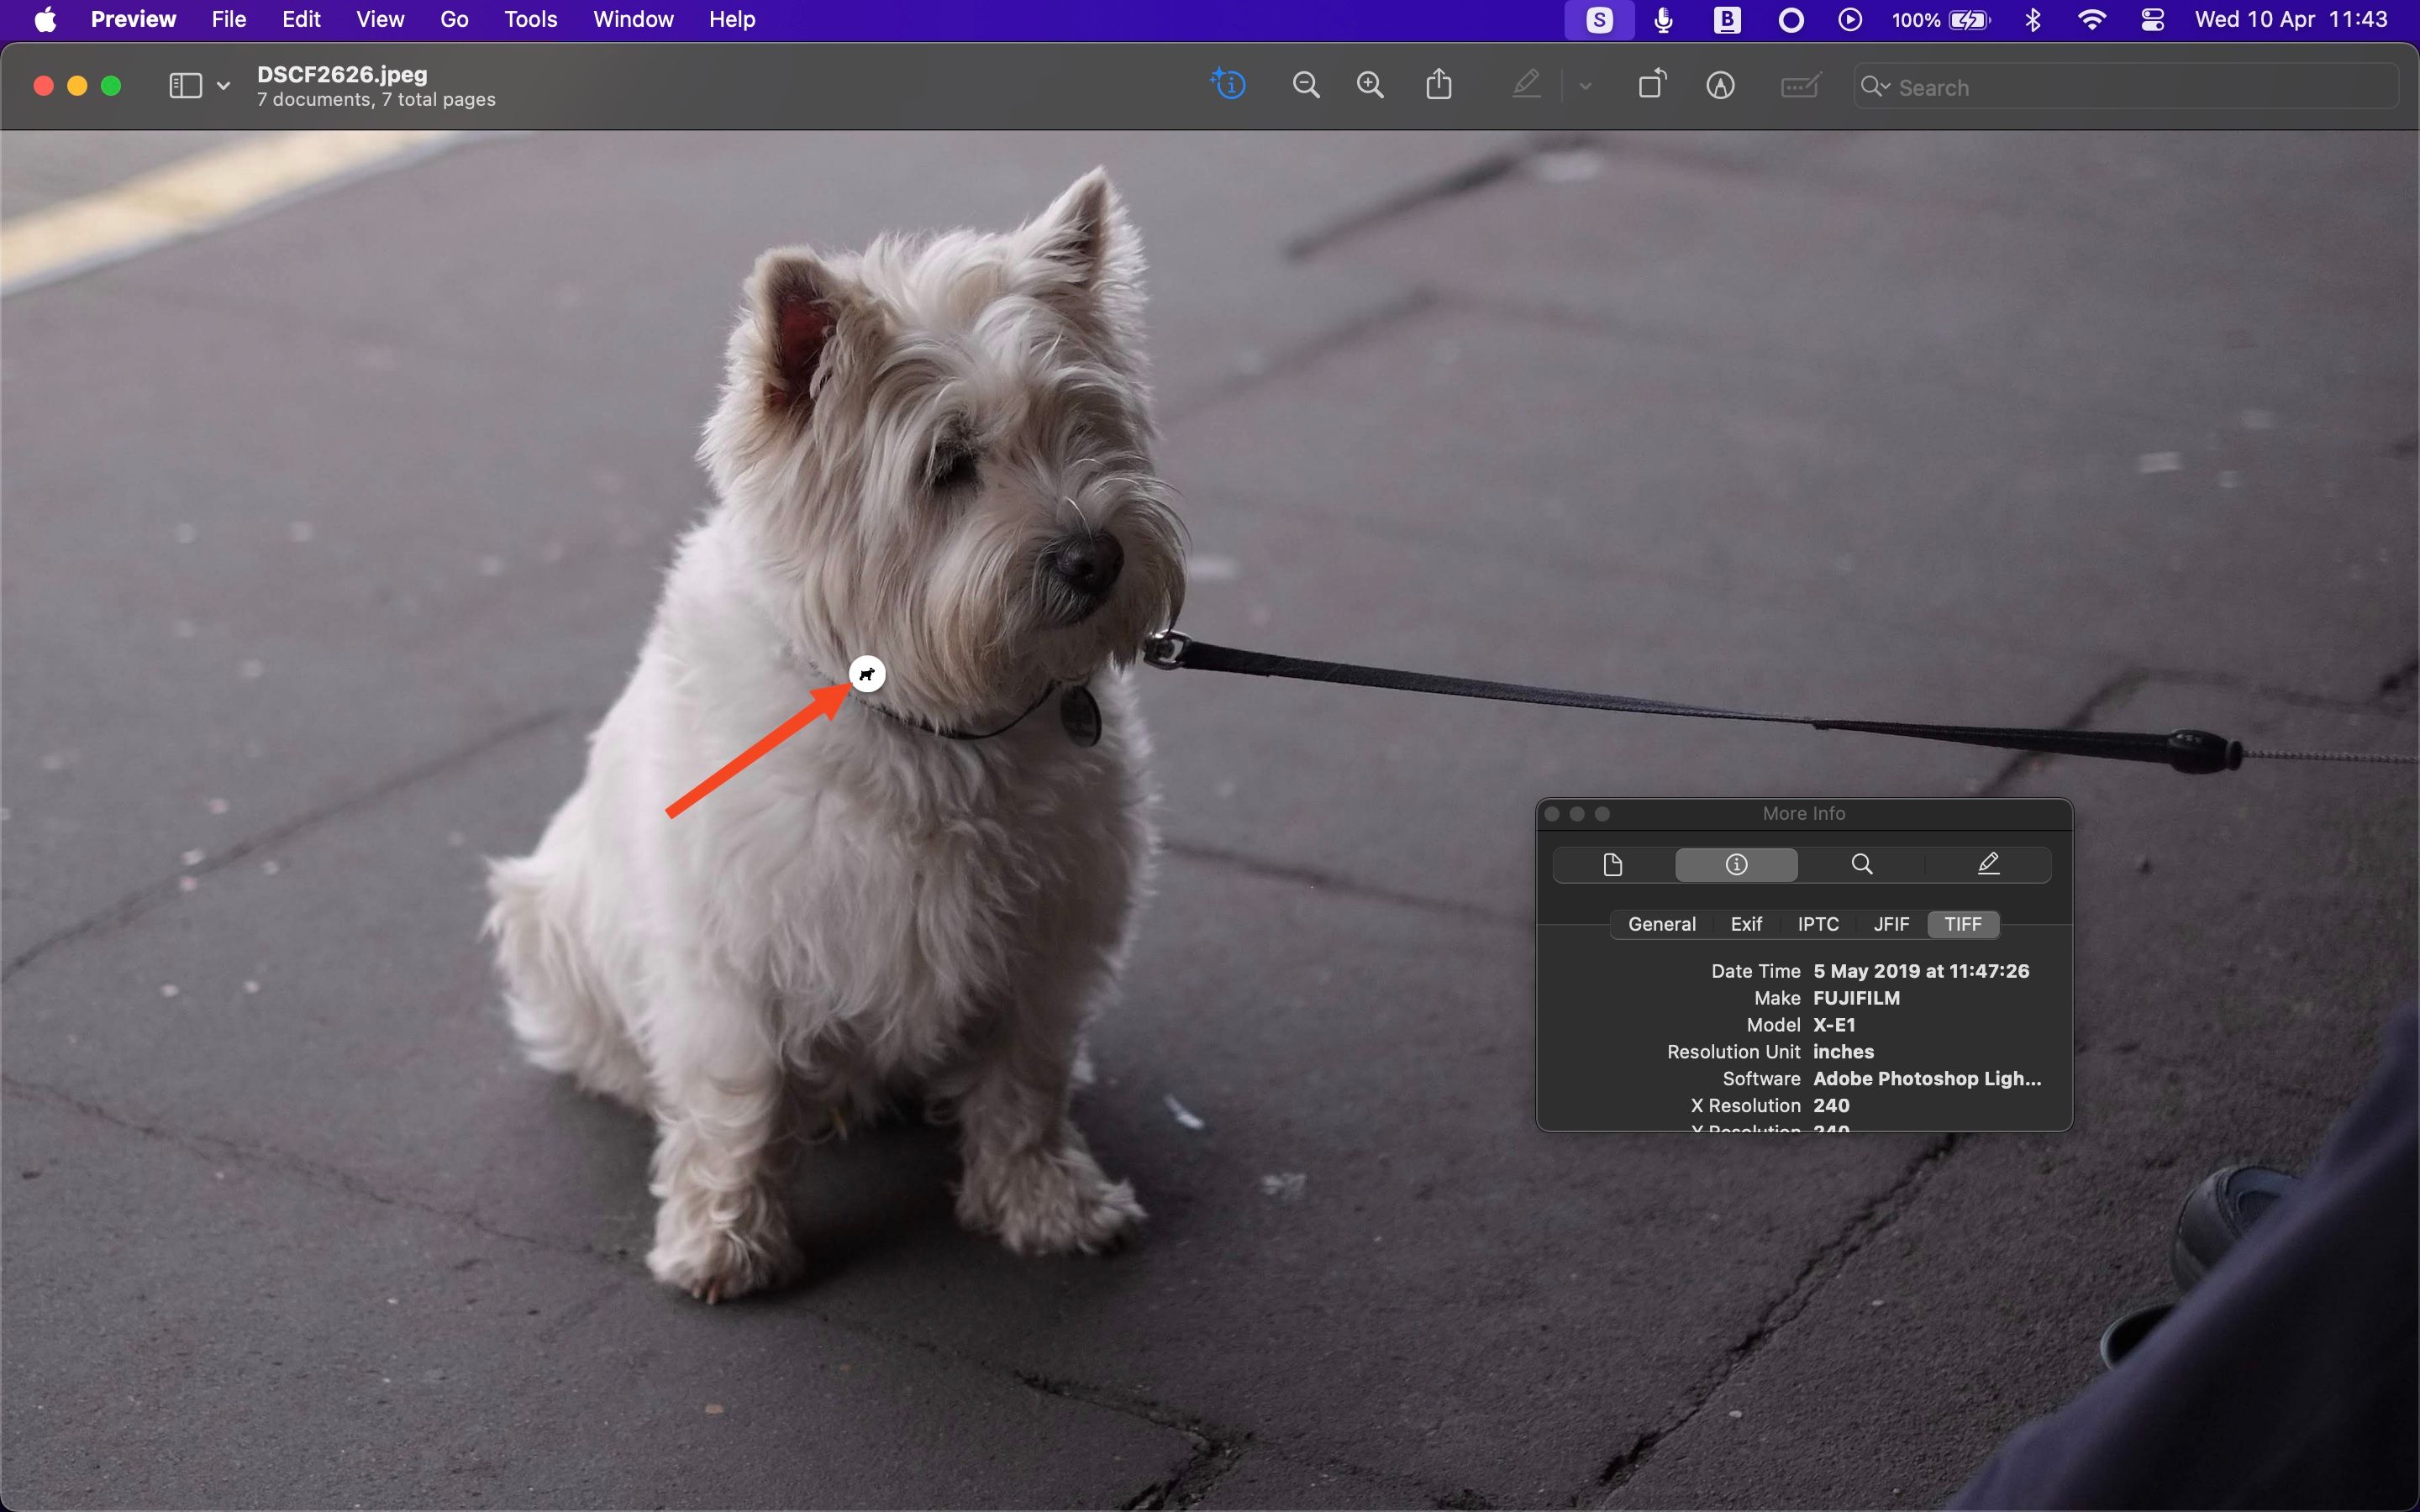Tap the Visual Look Up dog badge
Screen dimensions: 2420x1512
[867, 674]
